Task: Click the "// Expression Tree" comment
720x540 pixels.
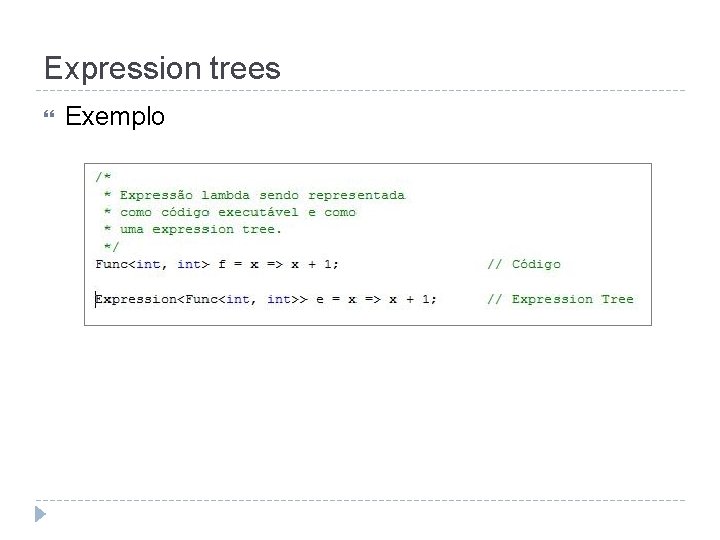Action: [x=560, y=299]
